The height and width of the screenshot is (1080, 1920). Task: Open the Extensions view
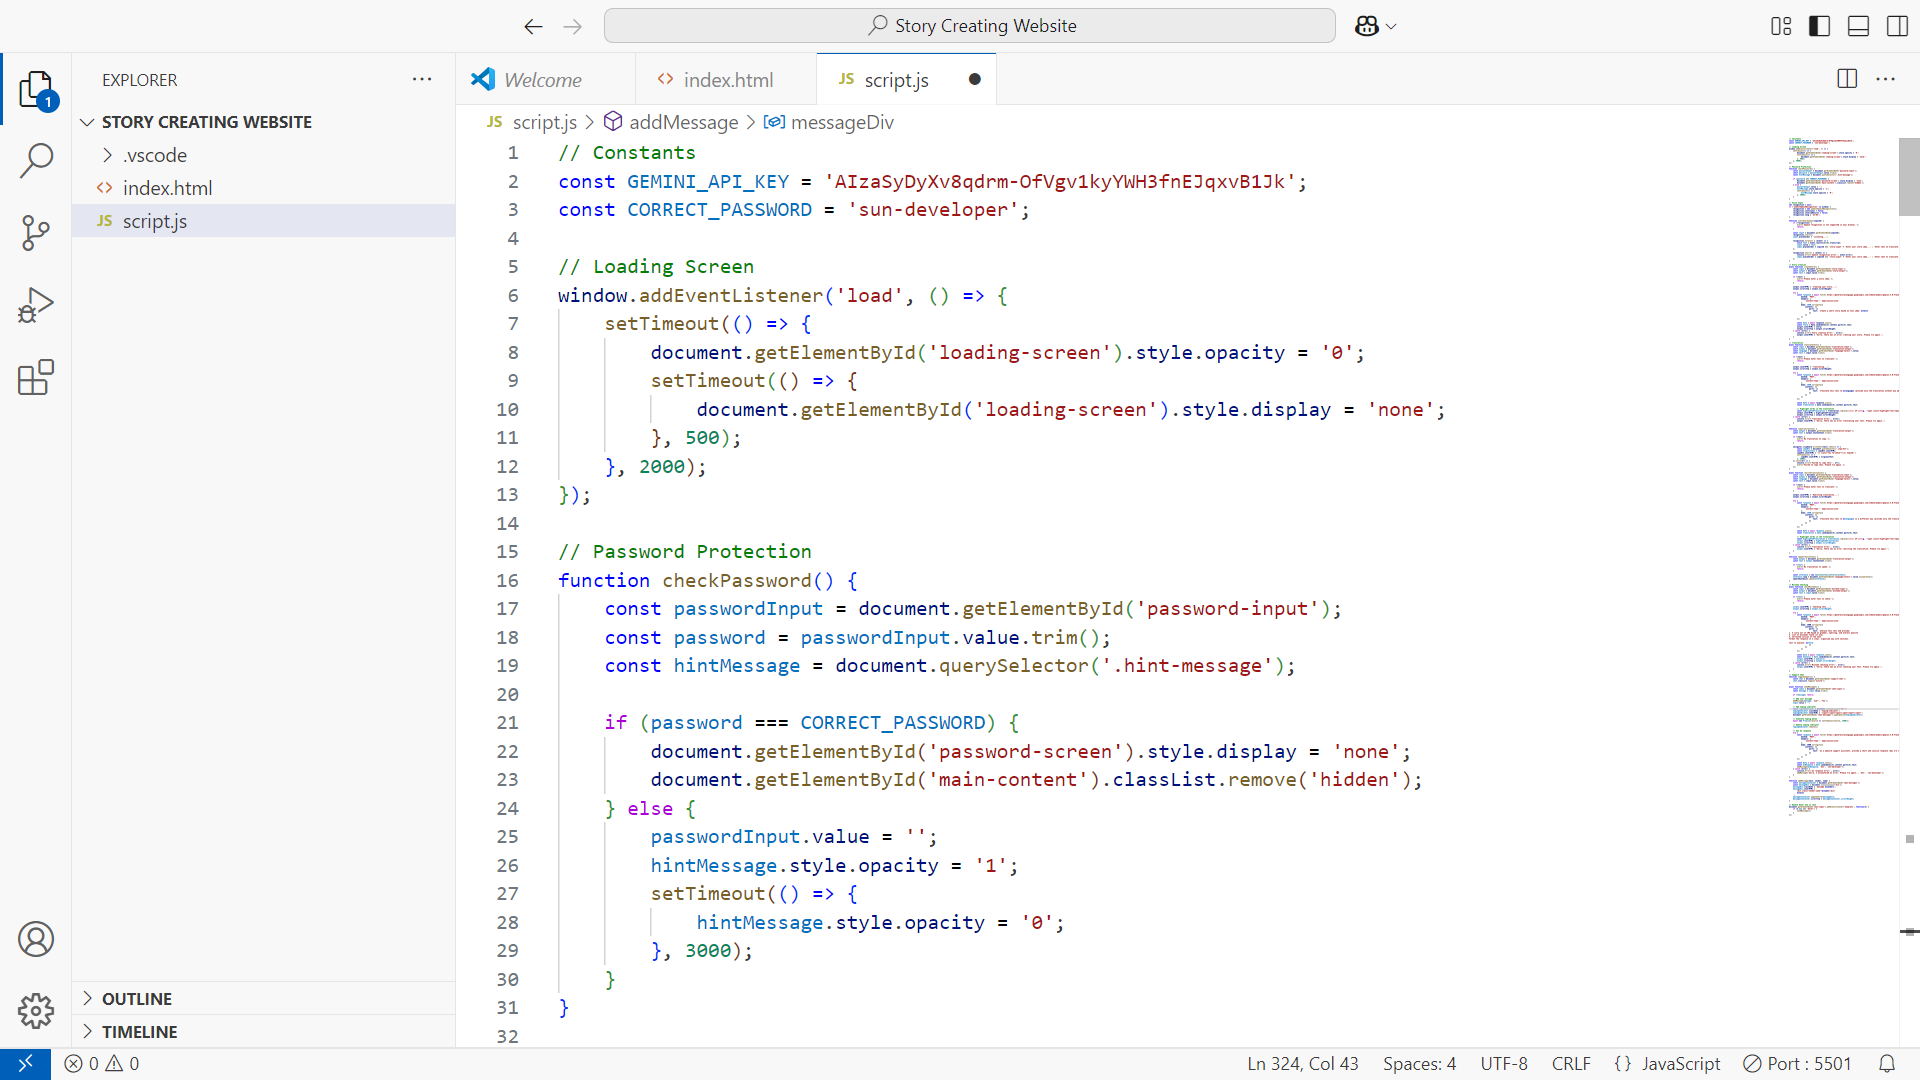[x=36, y=377]
